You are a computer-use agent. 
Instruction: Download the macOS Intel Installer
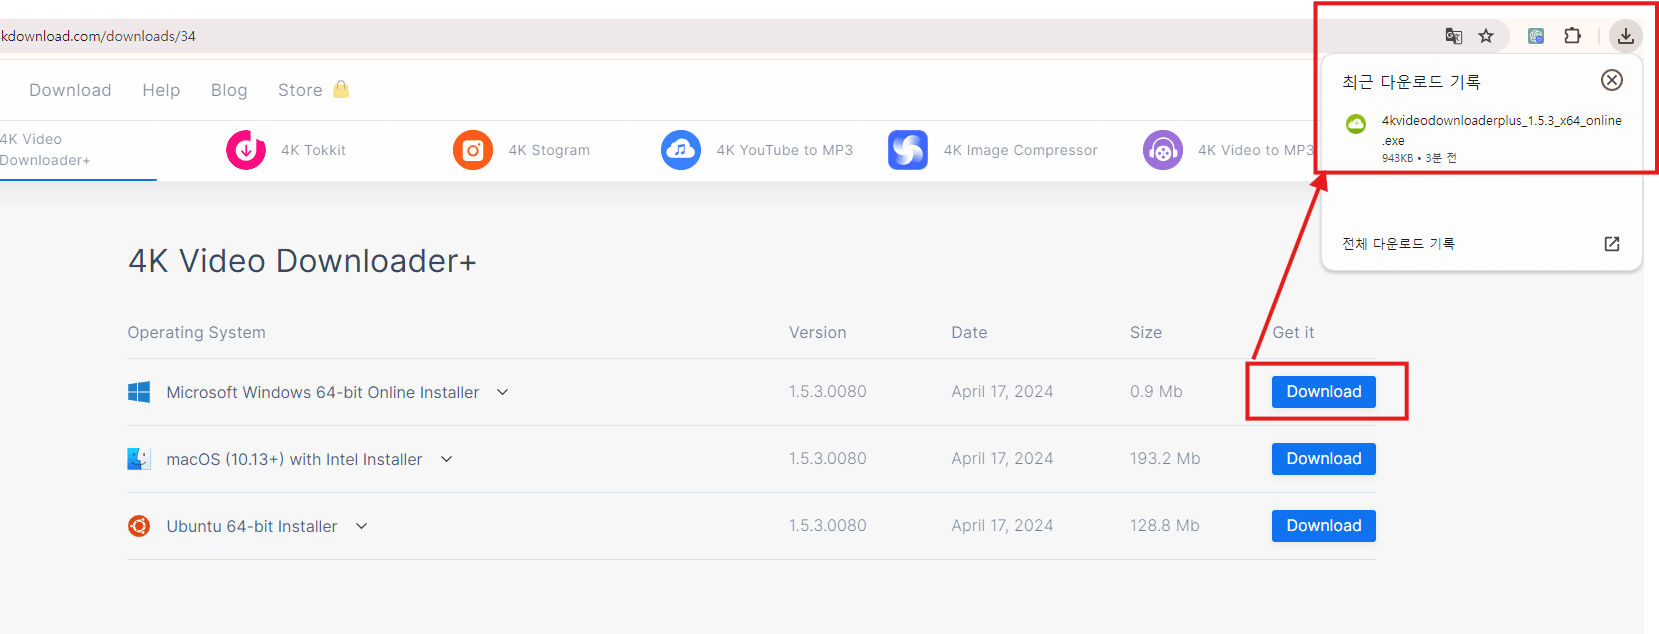(1324, 459)
